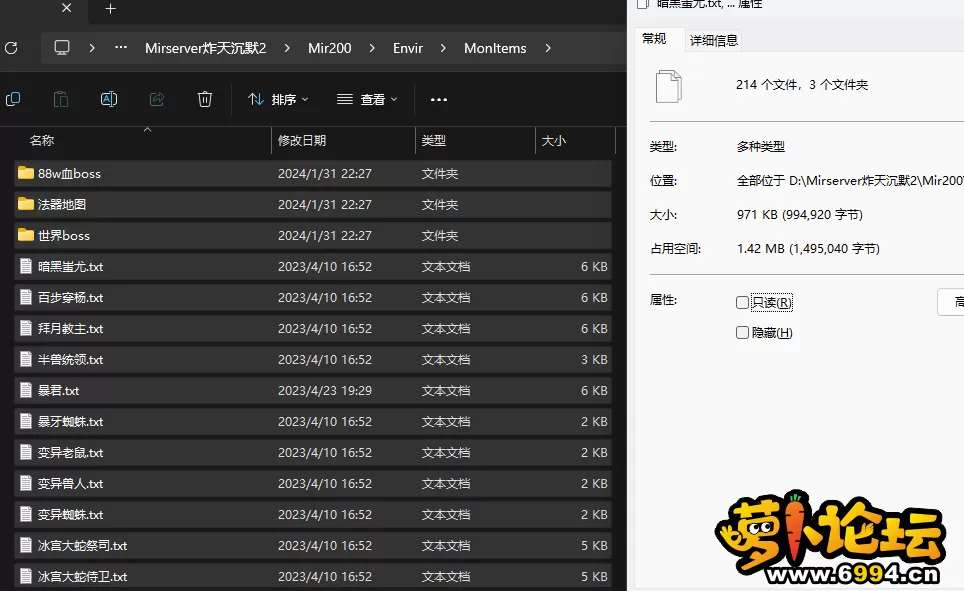Select file name 变异老鼠.txt

click(x=70, y=453)
